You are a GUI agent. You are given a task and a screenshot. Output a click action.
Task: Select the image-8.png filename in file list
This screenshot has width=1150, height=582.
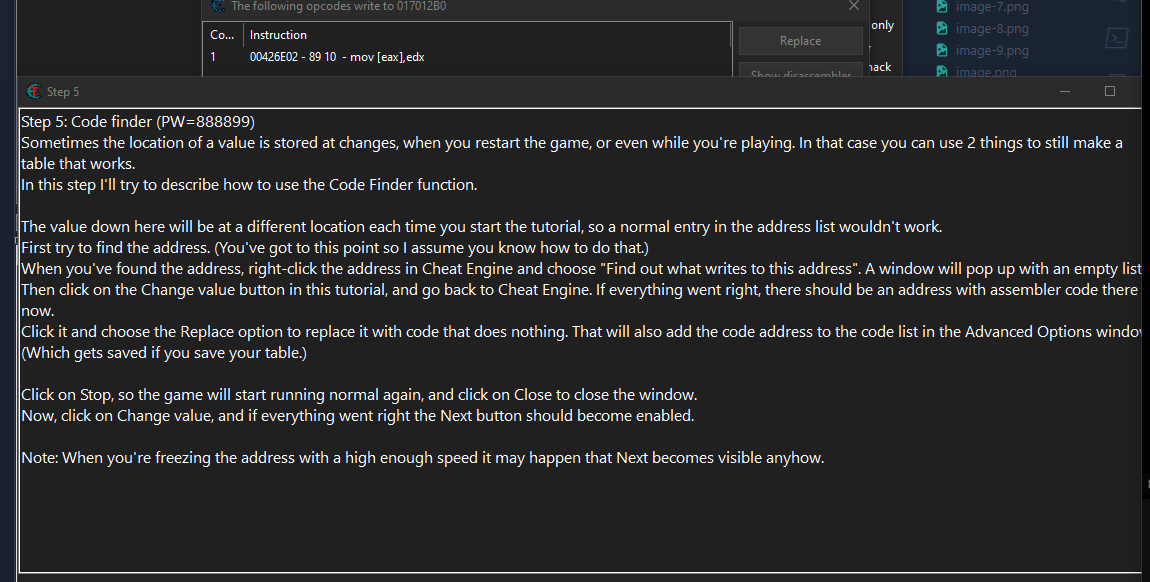992,29
